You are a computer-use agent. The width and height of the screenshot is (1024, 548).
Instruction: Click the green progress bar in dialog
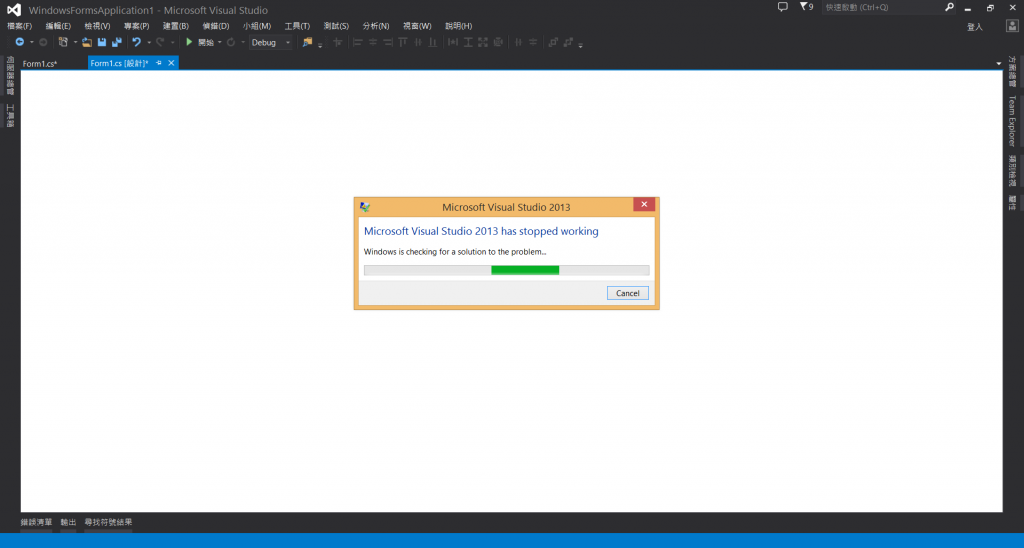[525, 270]
